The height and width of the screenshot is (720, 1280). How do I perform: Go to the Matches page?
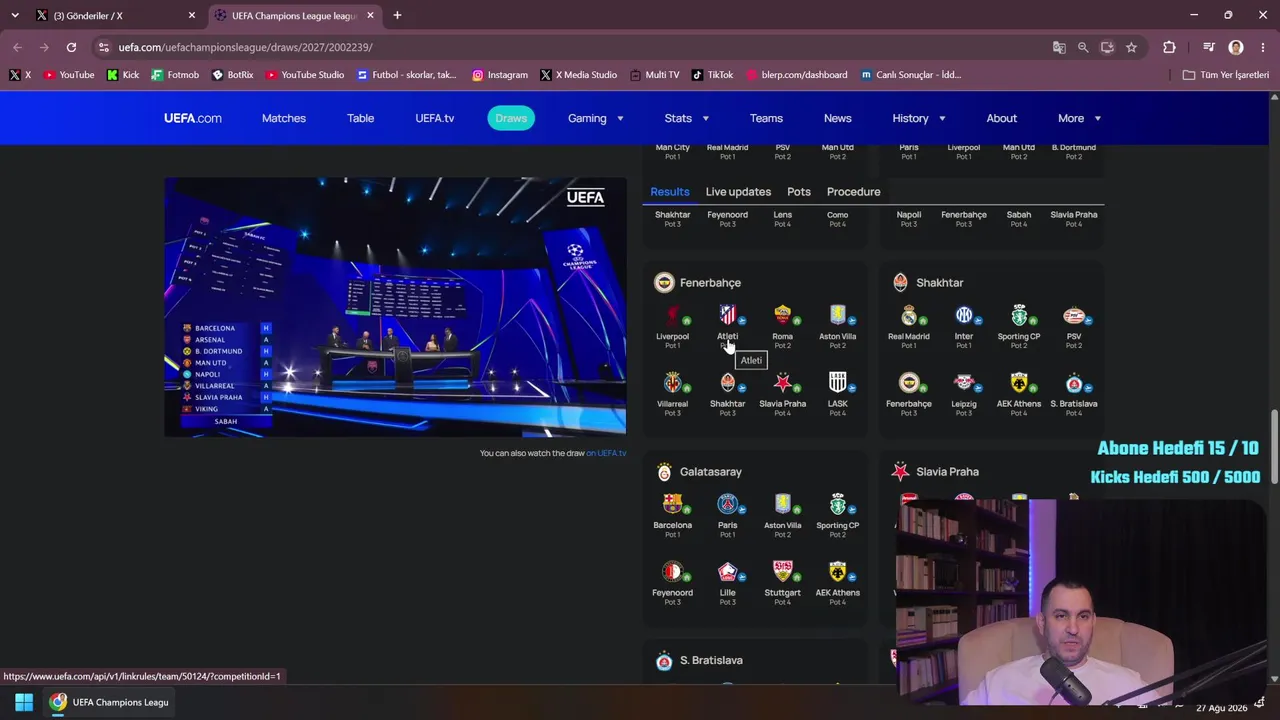click(x=284, y=118)
